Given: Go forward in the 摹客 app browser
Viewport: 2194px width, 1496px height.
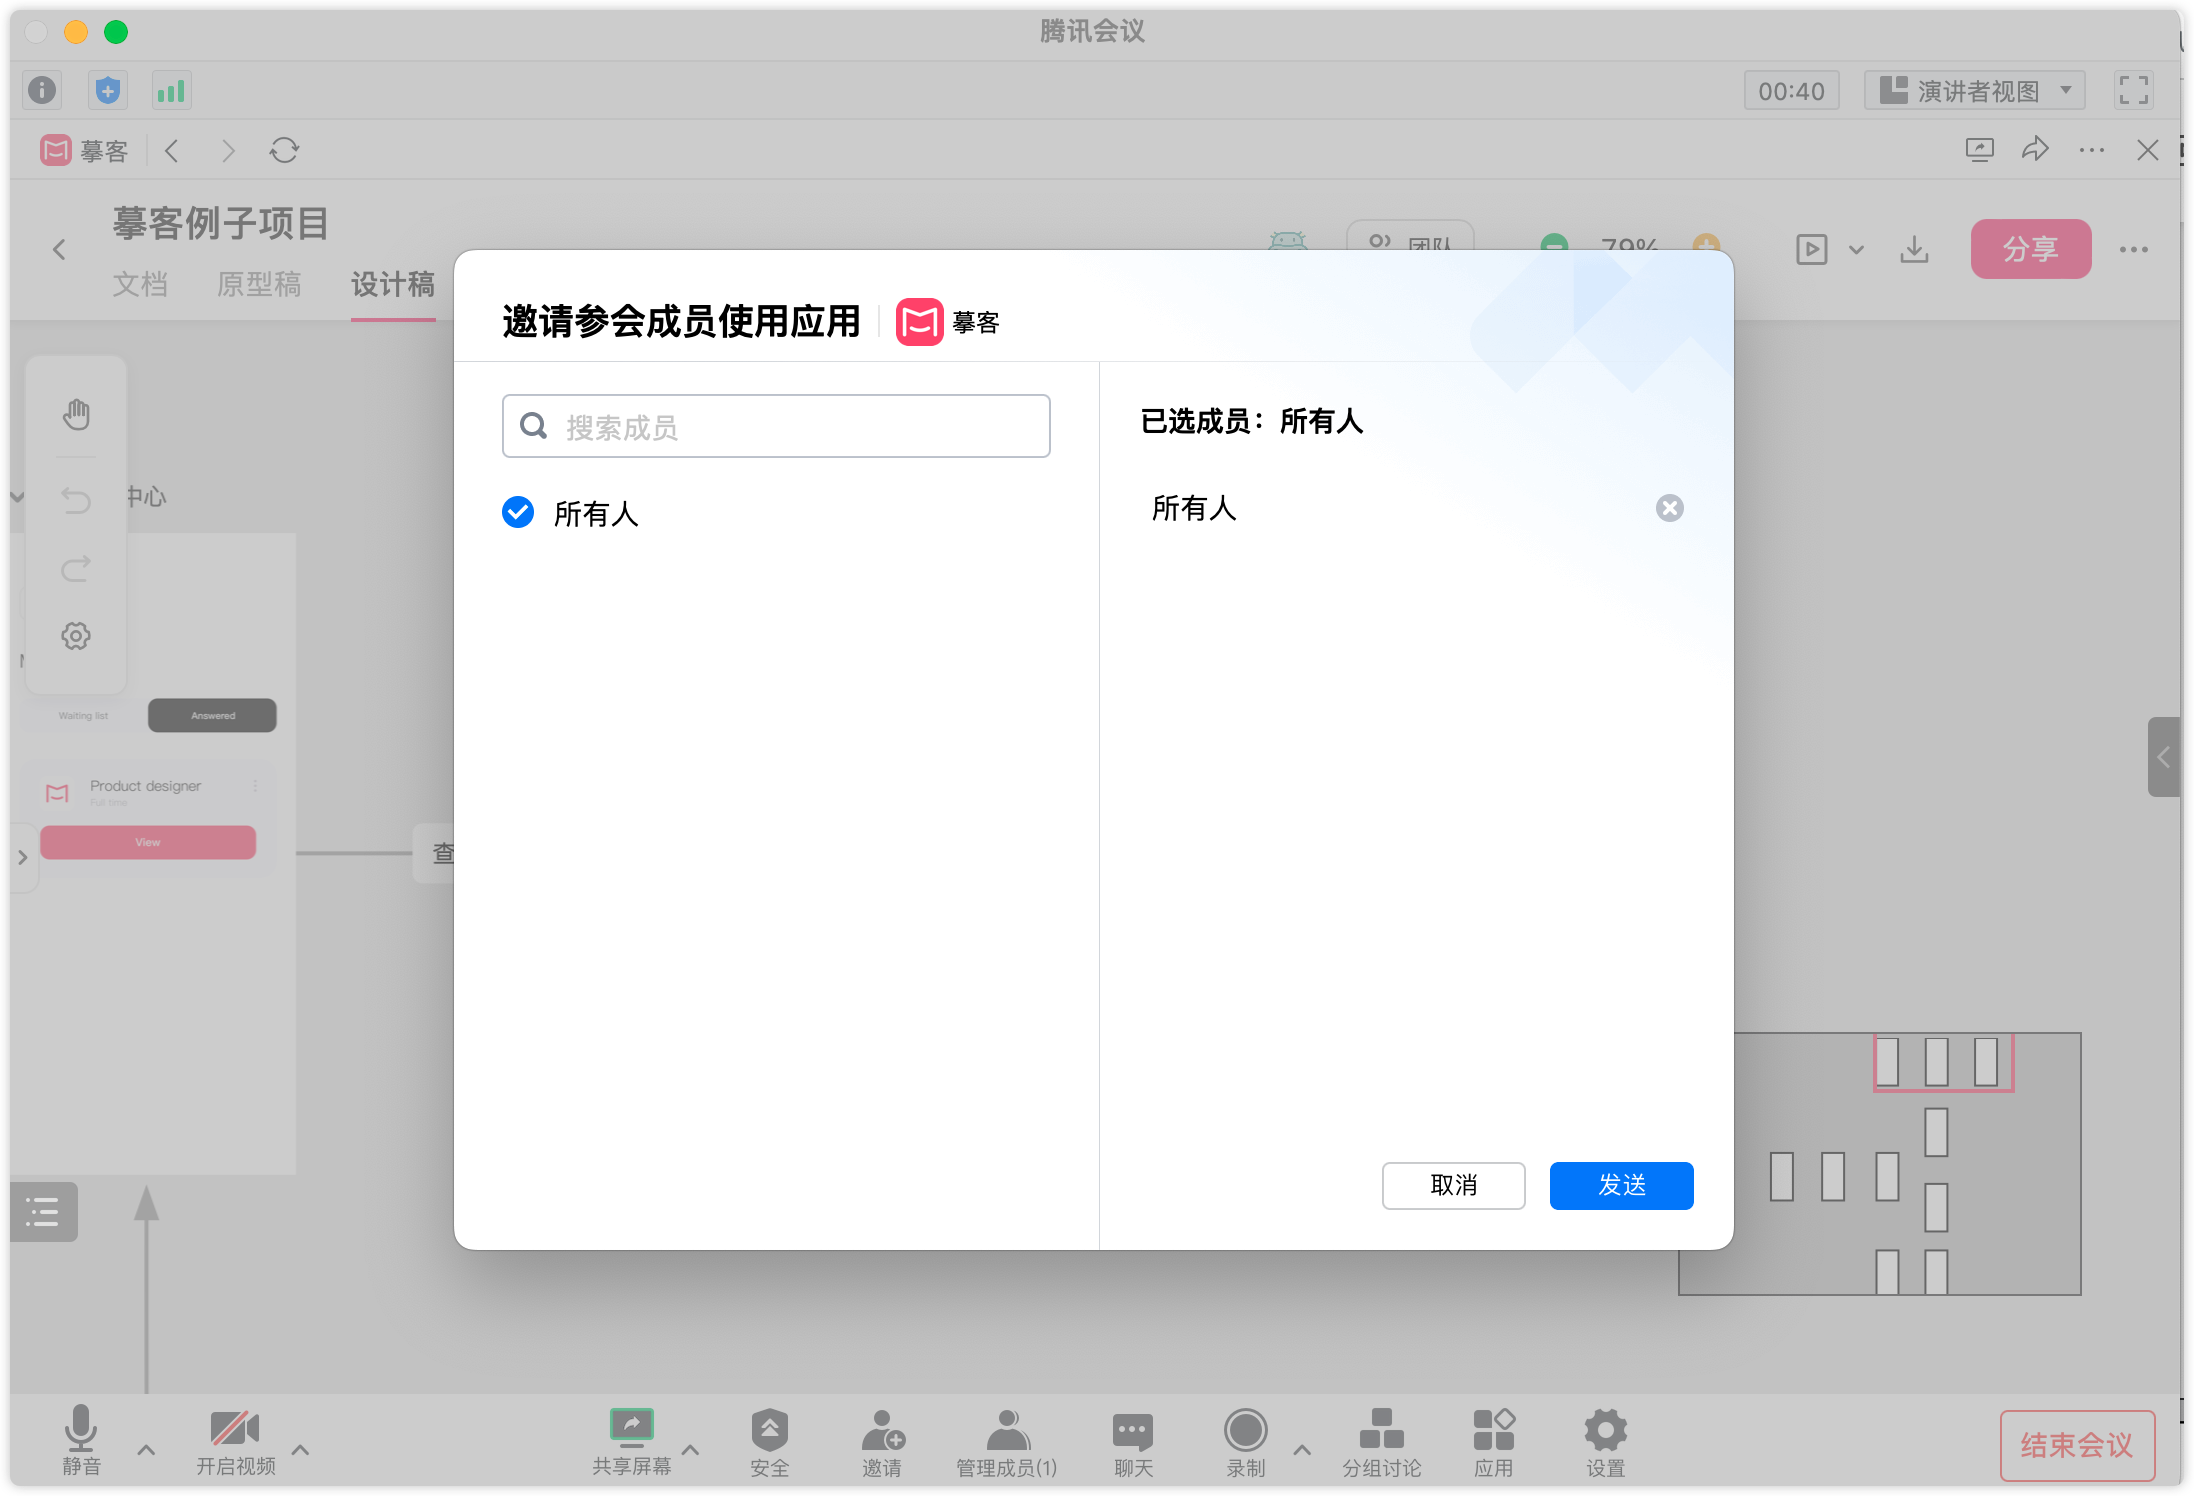Looking at the screenshot, I should tap(228, 151).
